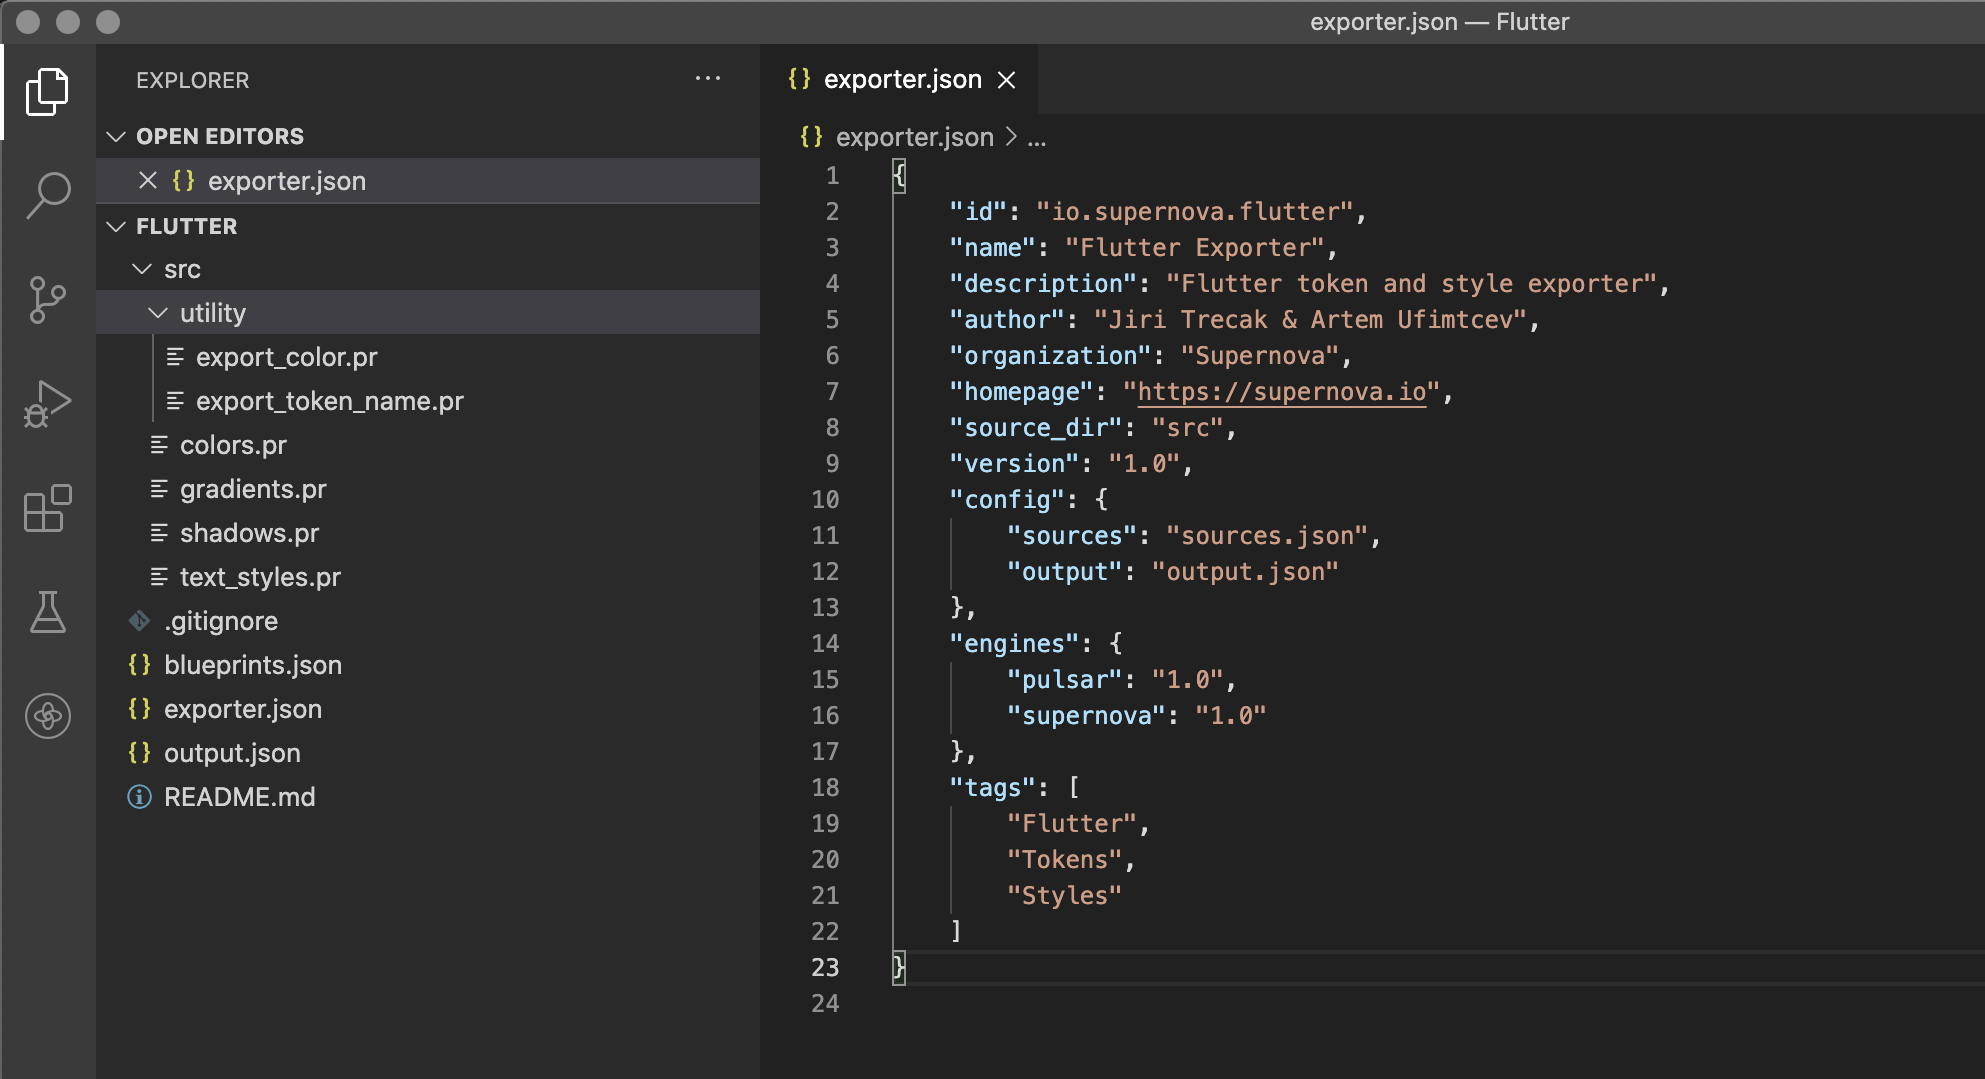Collapse the Open Editors section
Screen dimensions: 1985x1079
tap(116, 136)
